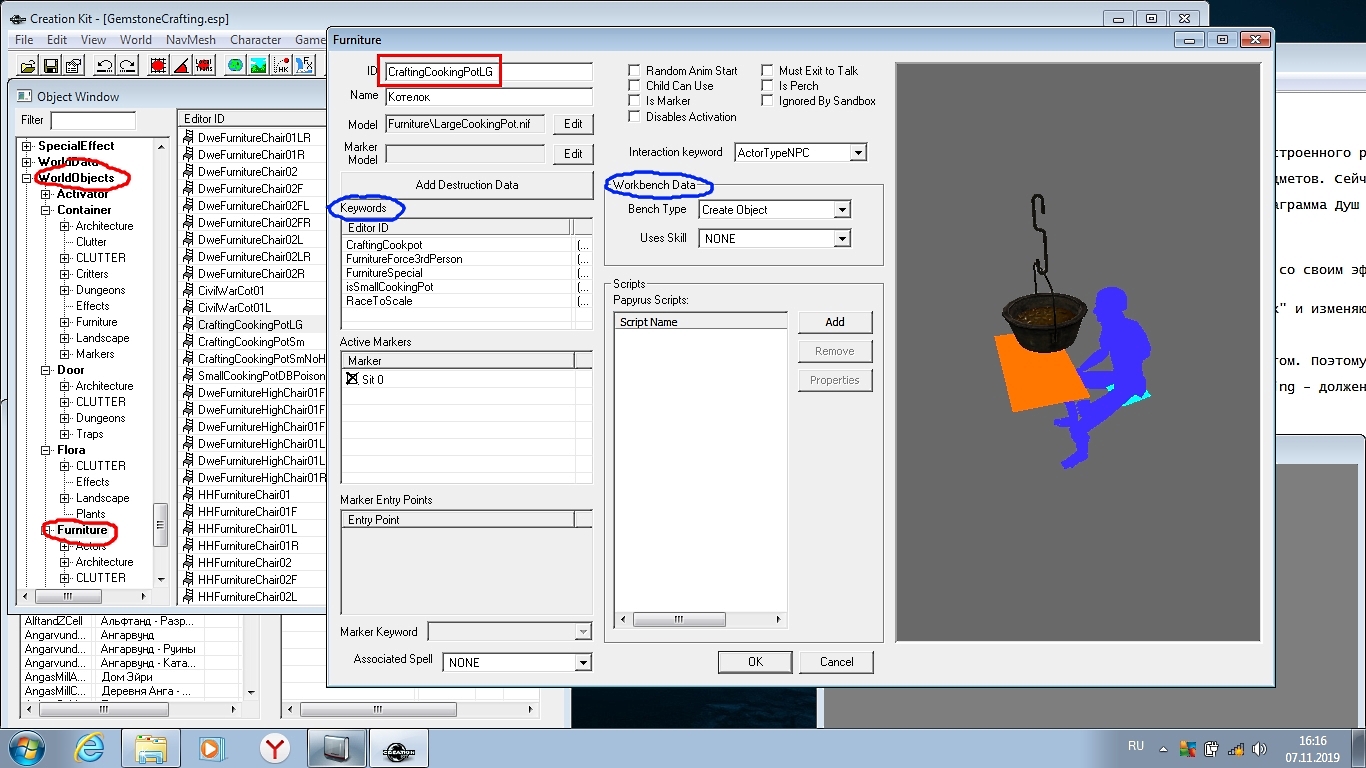Click the green globe world toolbar icon
1366x768 pixels.
234,66
